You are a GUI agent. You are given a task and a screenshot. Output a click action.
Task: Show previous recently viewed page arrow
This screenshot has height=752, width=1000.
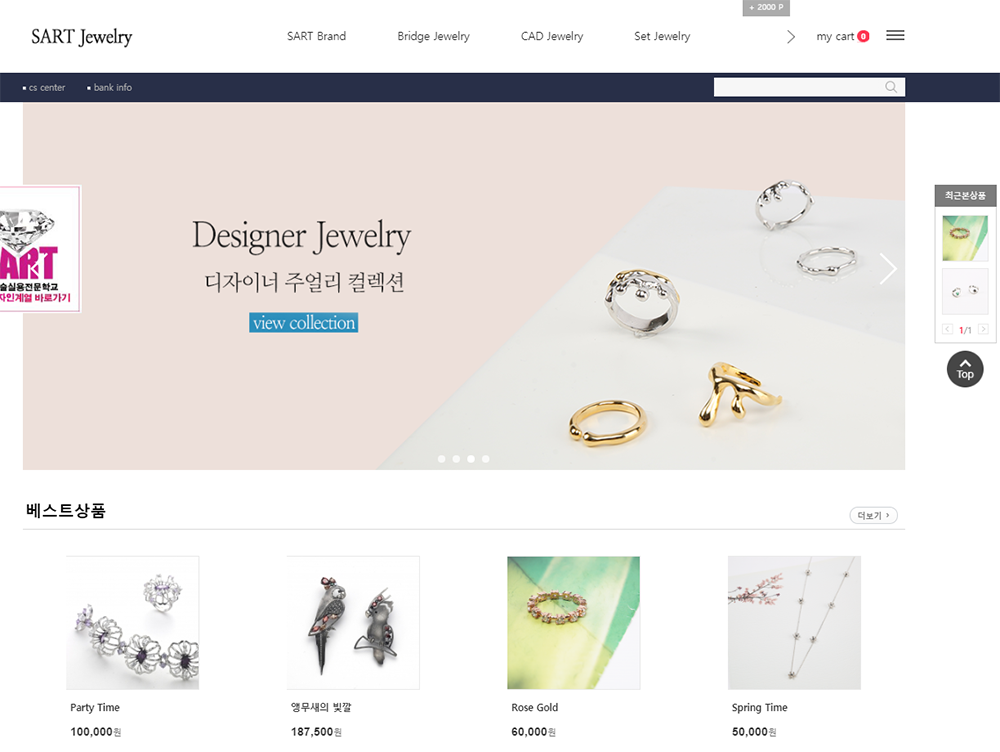tap(947, 329)
